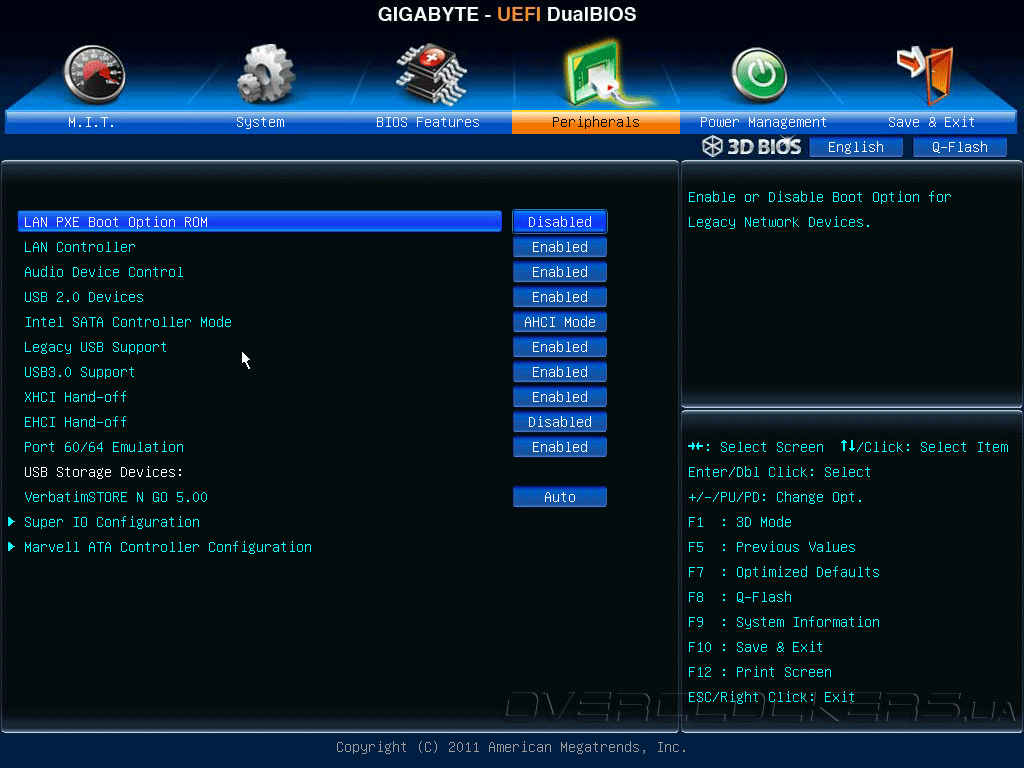This screenshot has height=768, width=1024.
Task: Select the EHCI Hand-off label
Action: click(76, 422)
